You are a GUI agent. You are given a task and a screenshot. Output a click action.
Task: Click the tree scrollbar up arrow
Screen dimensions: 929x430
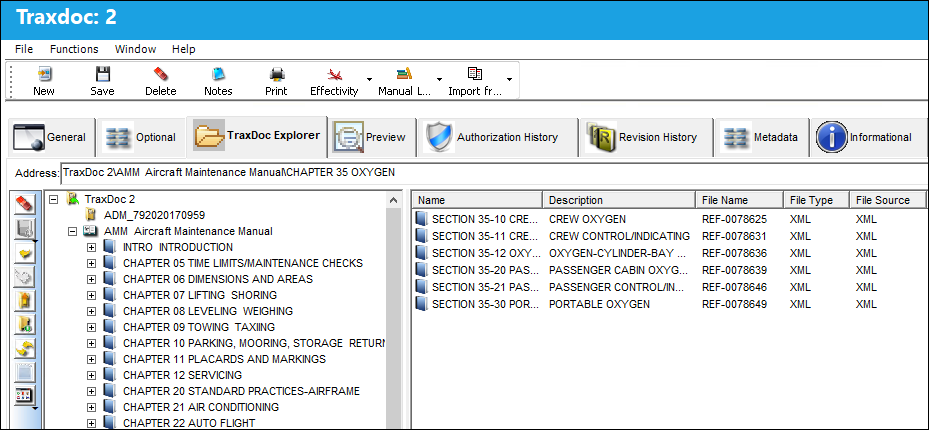coord(394,201)
